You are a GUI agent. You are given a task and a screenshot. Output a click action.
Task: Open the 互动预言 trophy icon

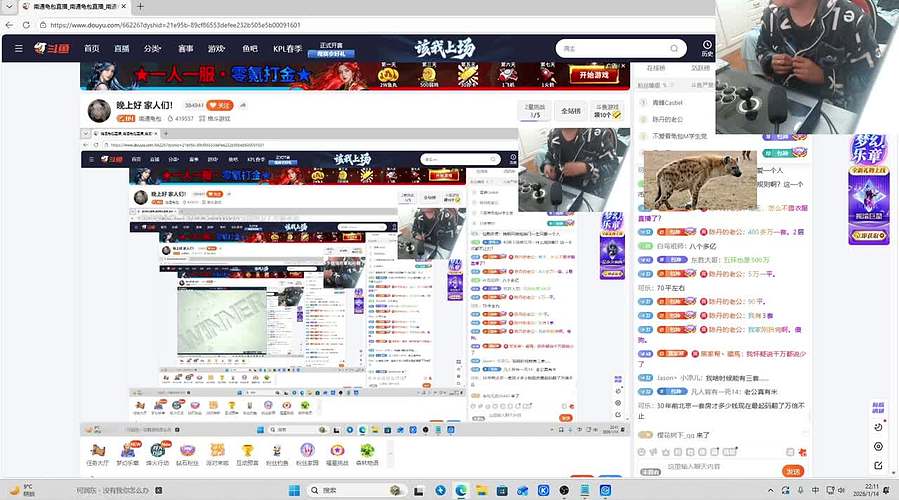point(247,454)
